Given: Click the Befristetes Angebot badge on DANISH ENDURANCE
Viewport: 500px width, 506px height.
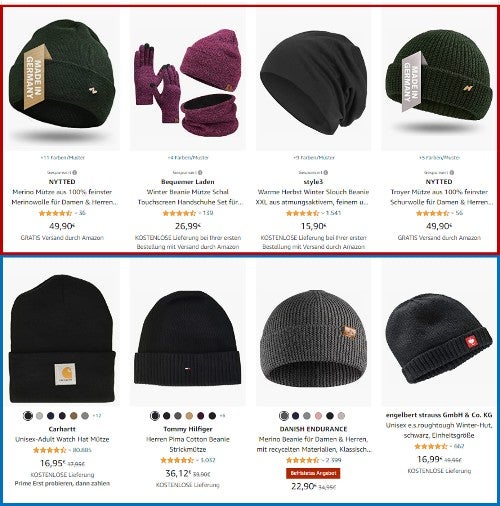Looking at the screenshot, I should click(313, 473).
